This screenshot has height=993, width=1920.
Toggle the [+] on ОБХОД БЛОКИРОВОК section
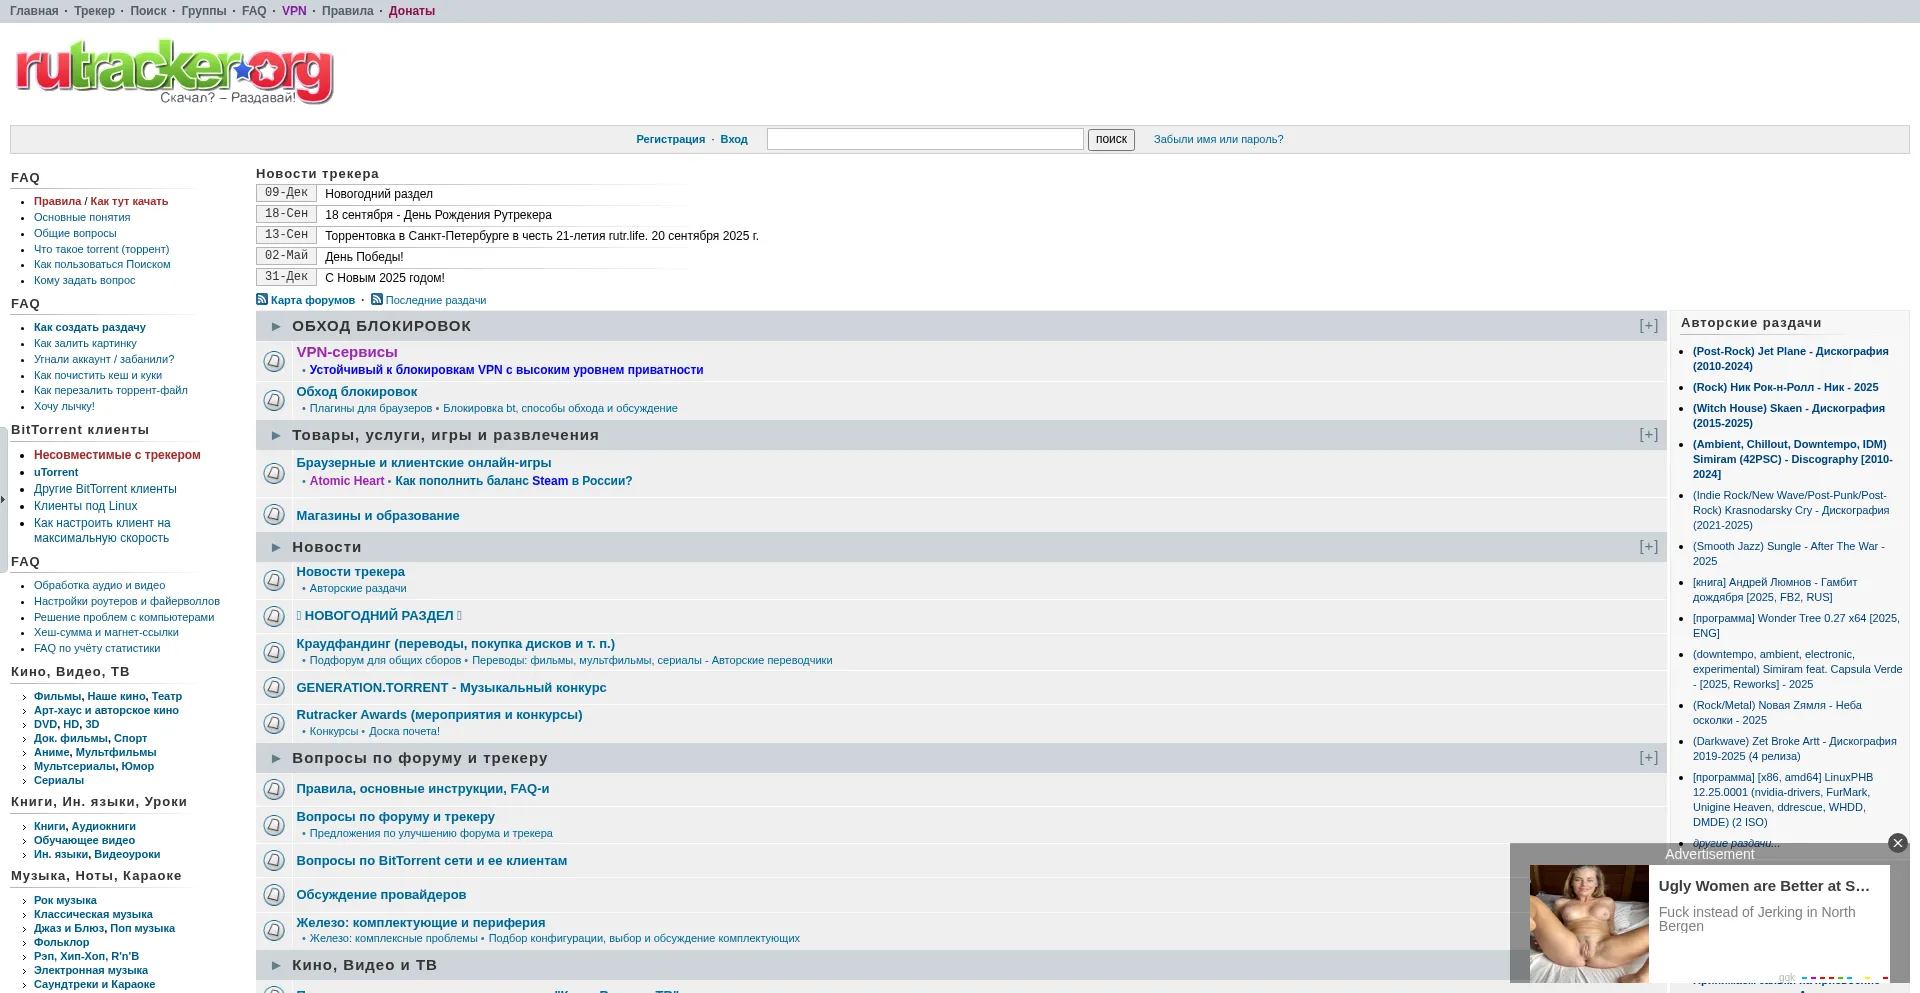(1648, 326)
